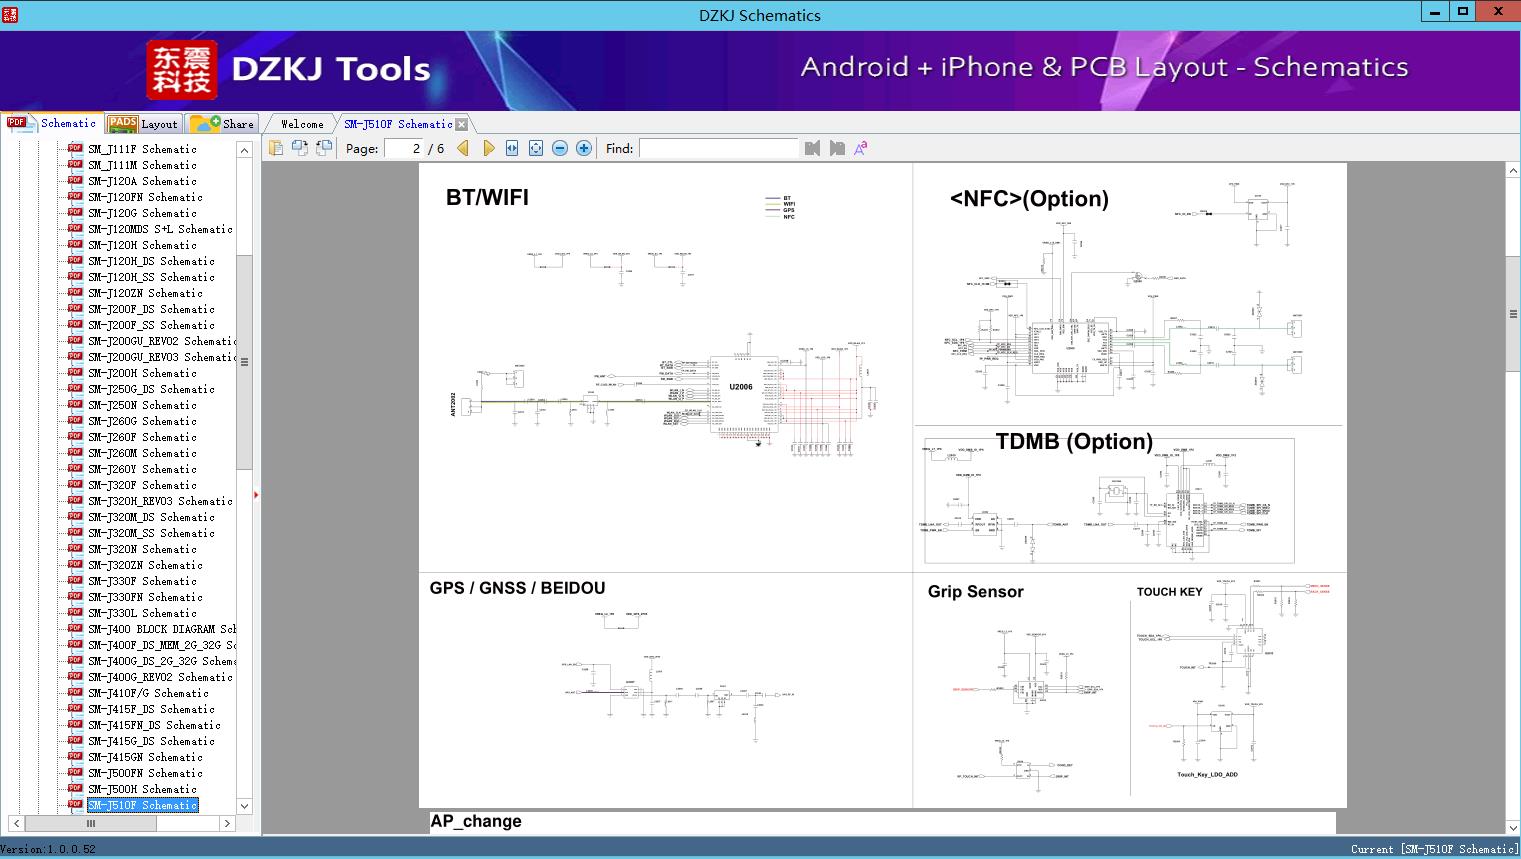Open the Share tab
Screen dimensions: 1521x859
[222, 124]
